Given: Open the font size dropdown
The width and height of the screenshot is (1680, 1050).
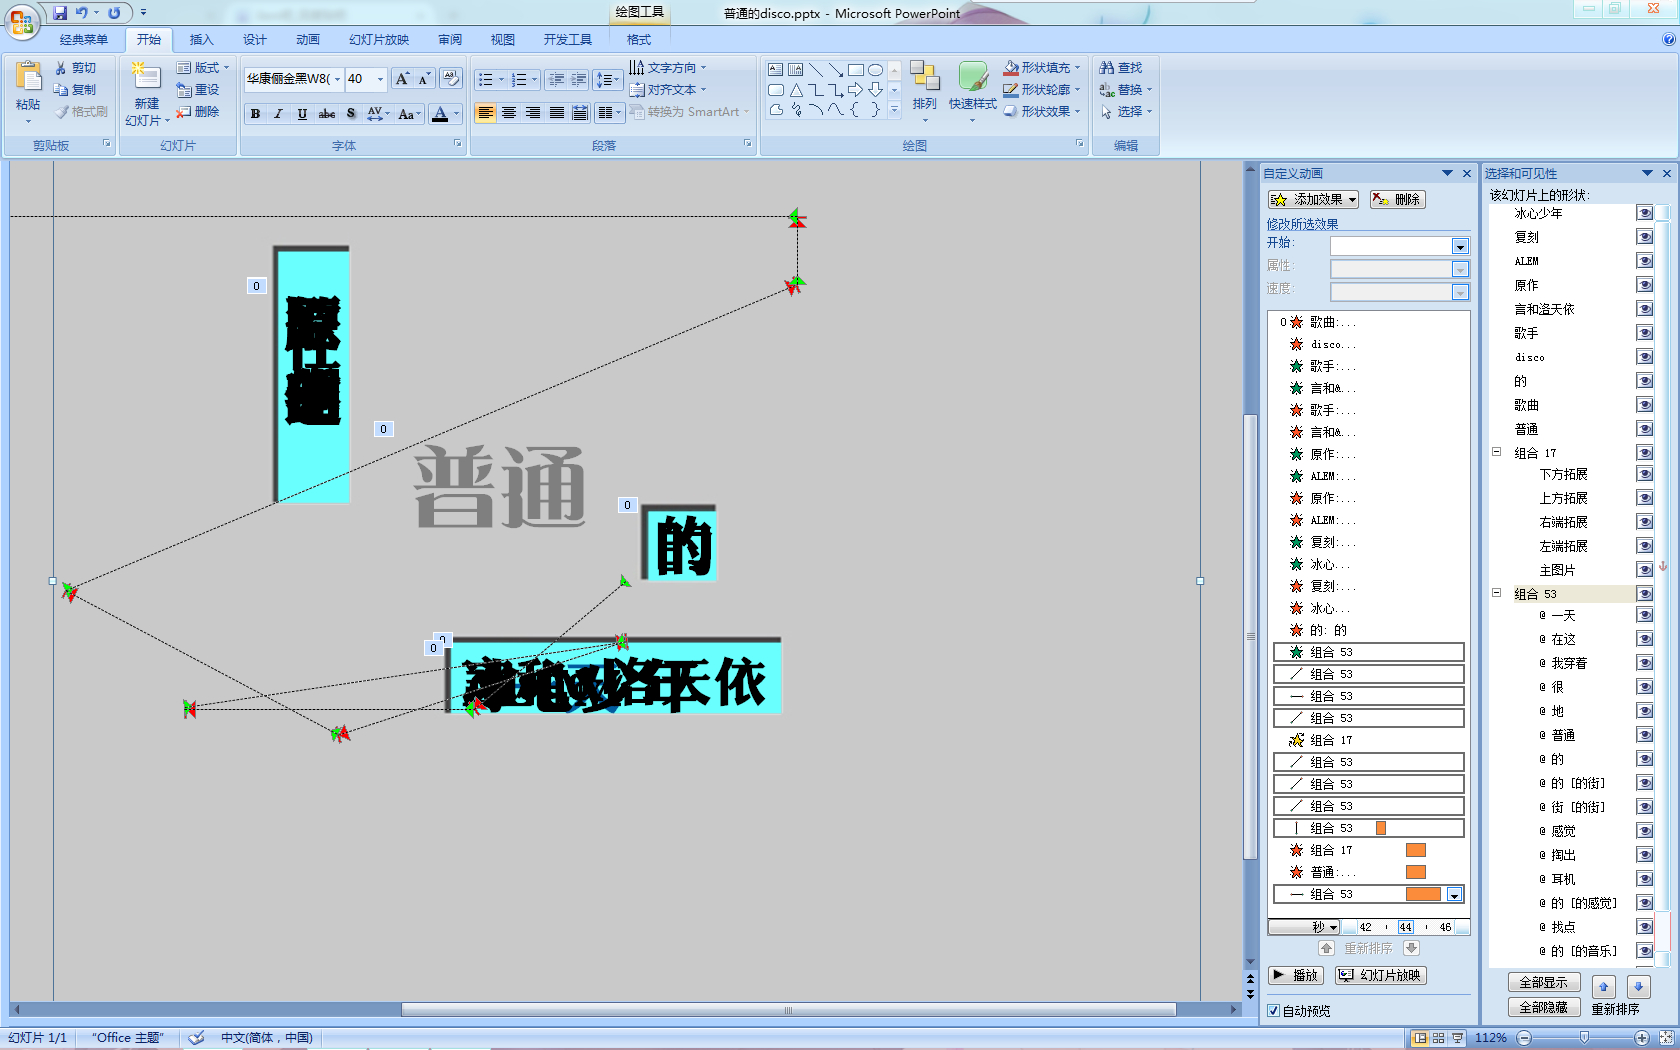Looking at the screenshot, I should tap(380, 79).
